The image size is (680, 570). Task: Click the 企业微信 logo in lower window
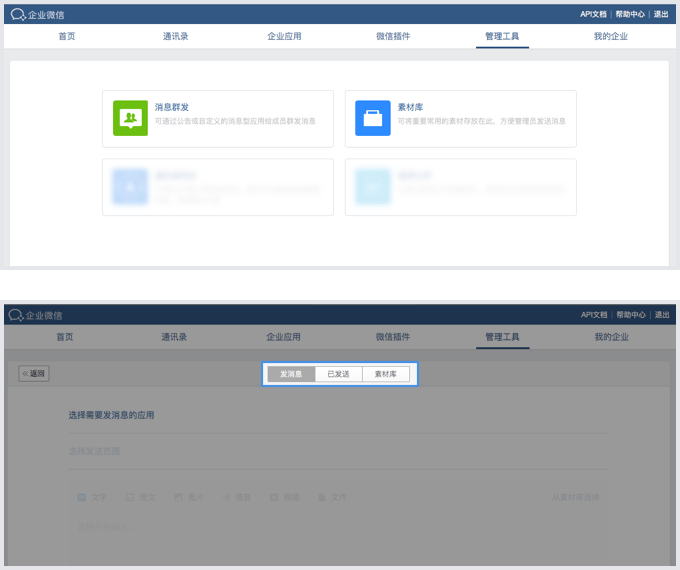tap(36, 315)
